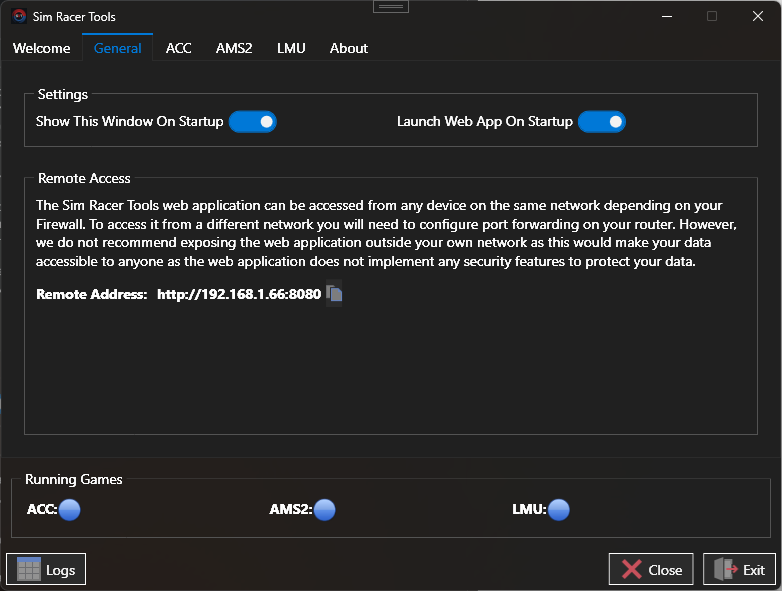Screen dimensions: 782x591
Task: Go to the AMS2 tab
Action: (x=234, y=48)
